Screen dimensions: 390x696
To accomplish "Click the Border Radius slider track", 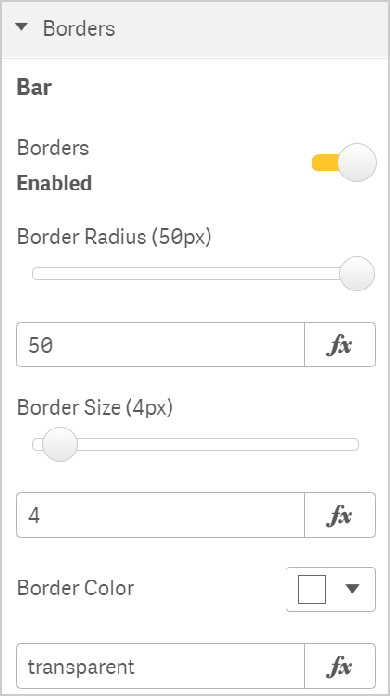I will click(x=195, y=273).
